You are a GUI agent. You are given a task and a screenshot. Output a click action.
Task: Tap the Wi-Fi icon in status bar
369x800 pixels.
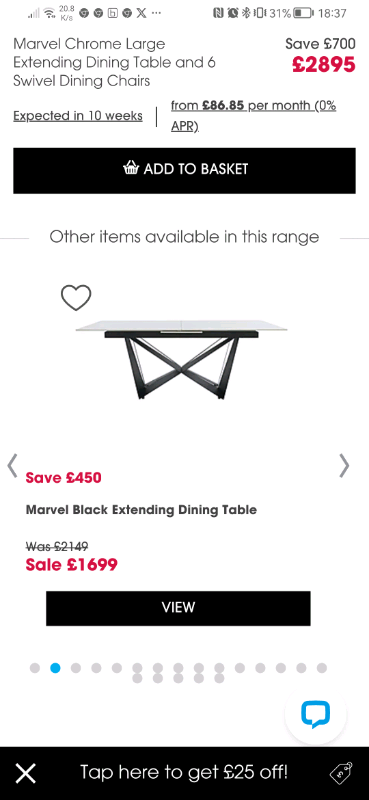(x=50, y=13)
